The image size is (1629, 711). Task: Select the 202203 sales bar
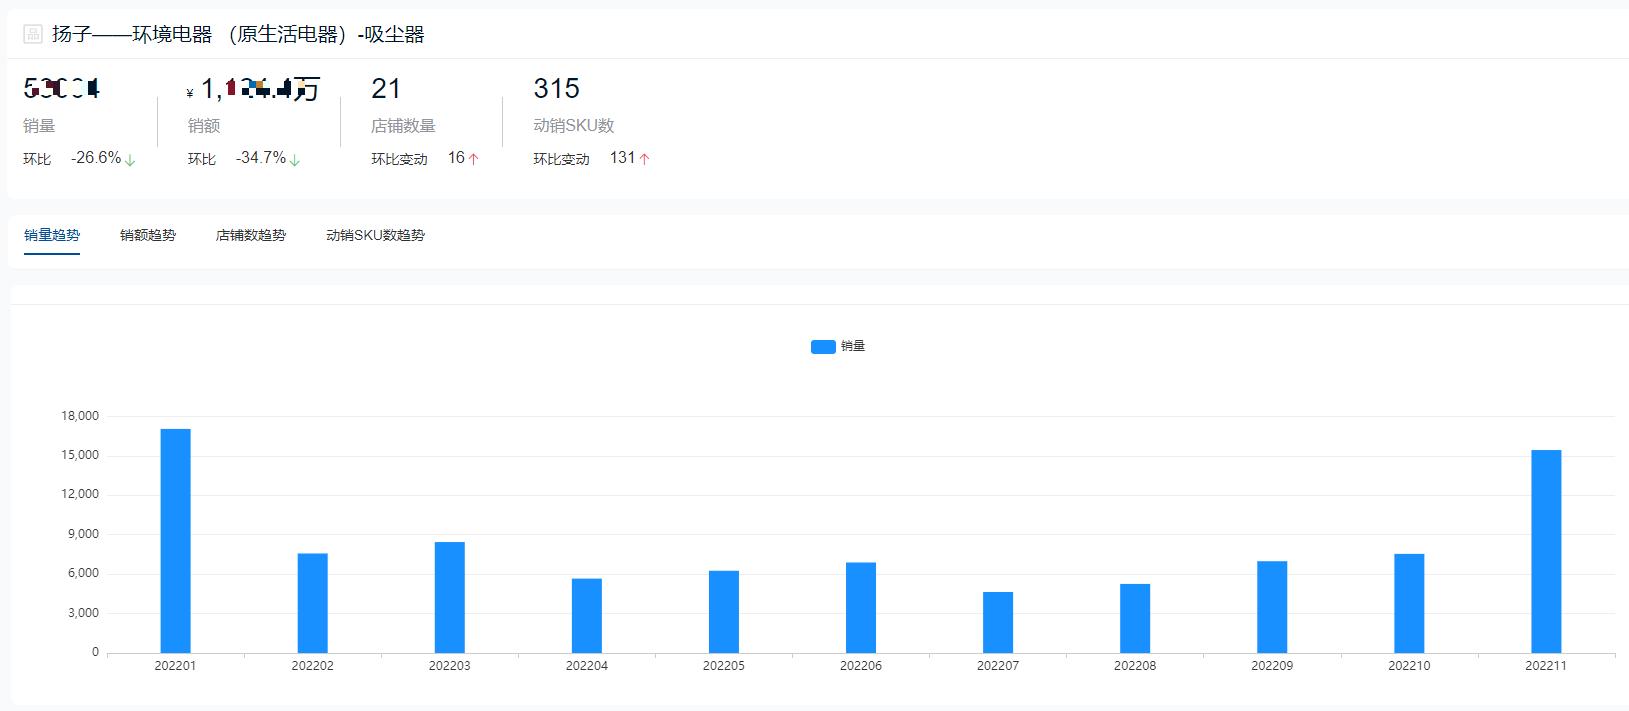tap(450, 597)
